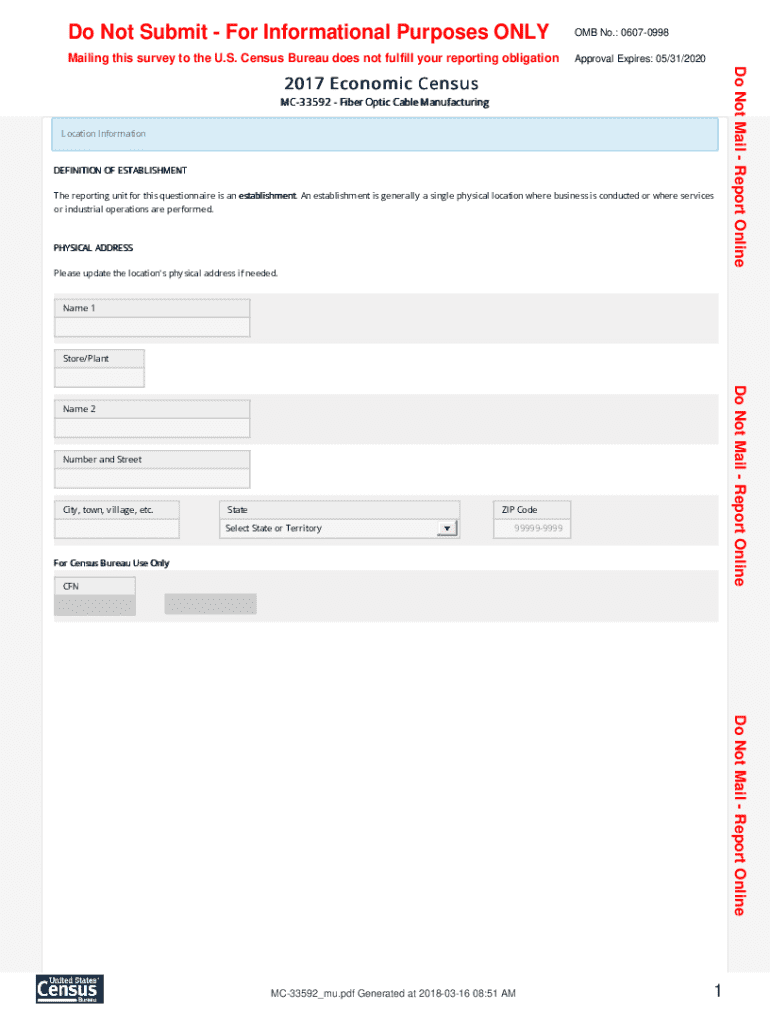Click into the Name 2 field

pyautogui.click(x=152, y=428)
